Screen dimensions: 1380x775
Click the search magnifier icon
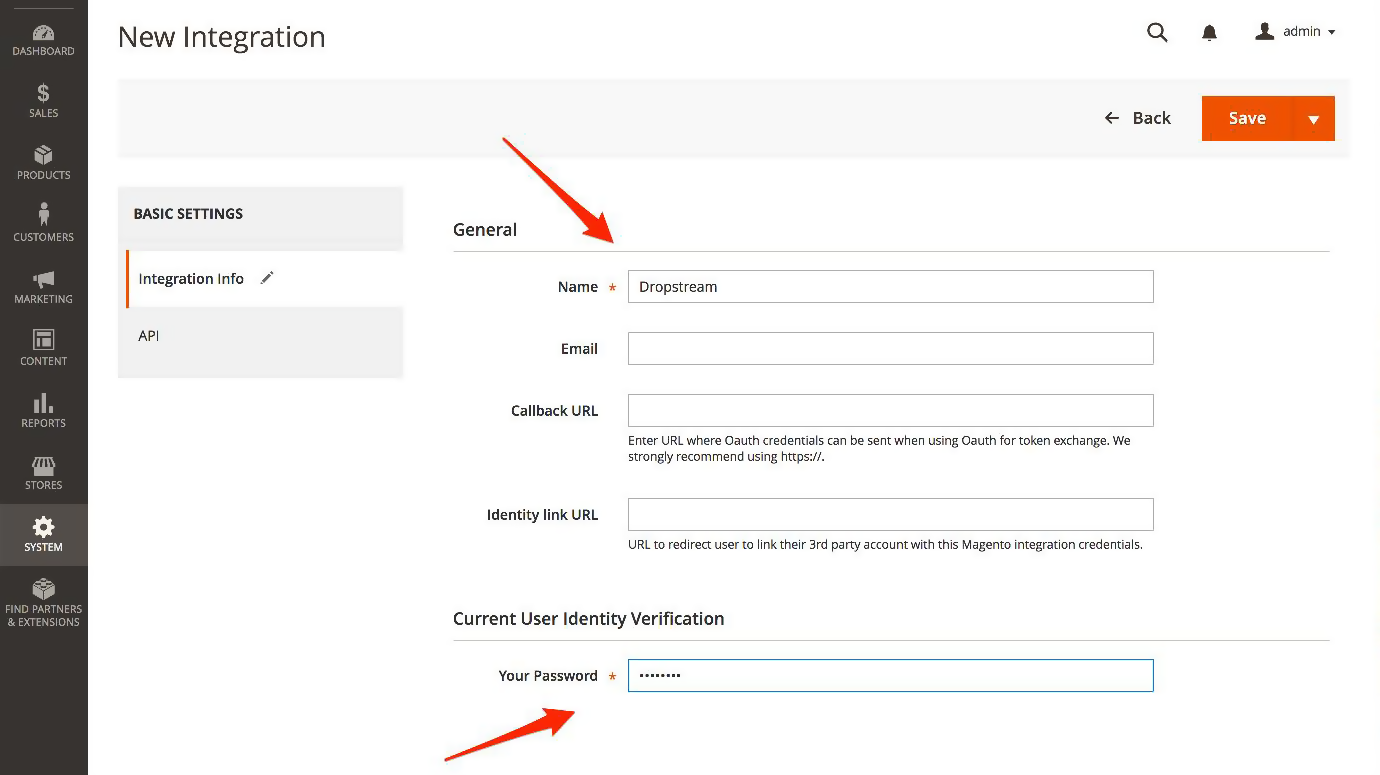pos(1157,32)
